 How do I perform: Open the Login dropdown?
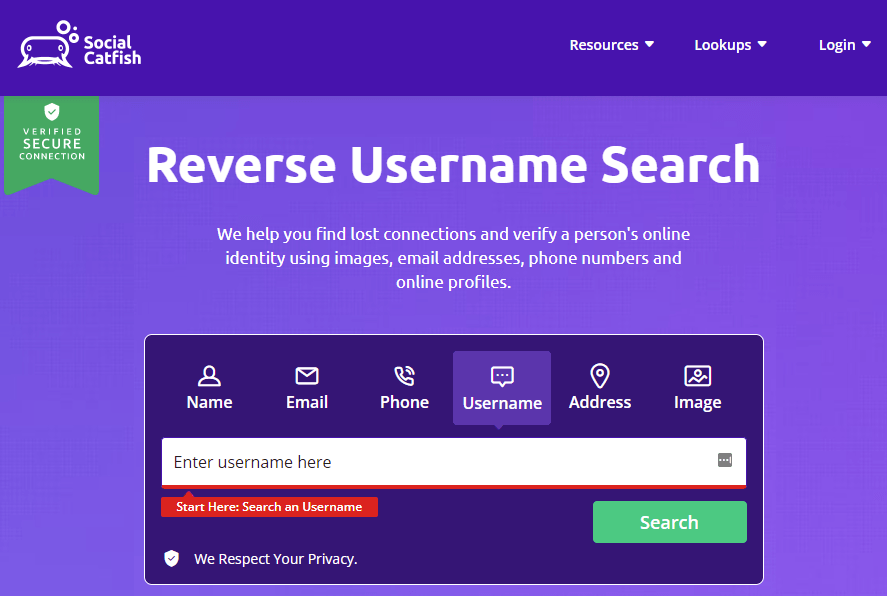[x=845, y=45]
